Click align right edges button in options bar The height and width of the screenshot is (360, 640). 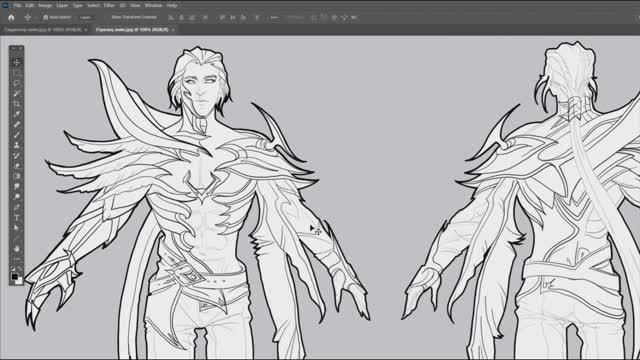pyautogui.click(x=192, y=18)
